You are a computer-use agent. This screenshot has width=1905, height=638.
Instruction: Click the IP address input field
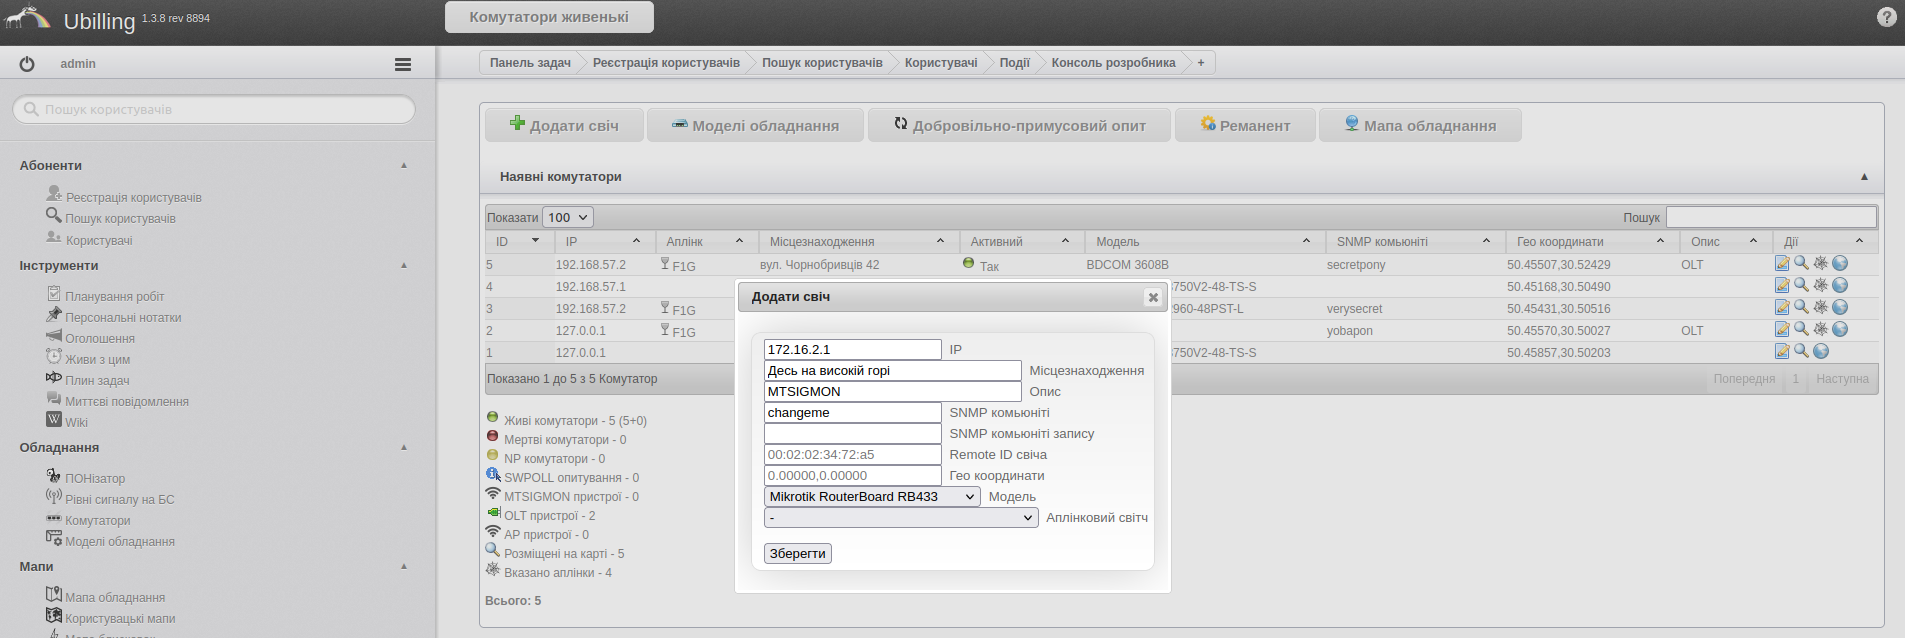tap(852, 350)
